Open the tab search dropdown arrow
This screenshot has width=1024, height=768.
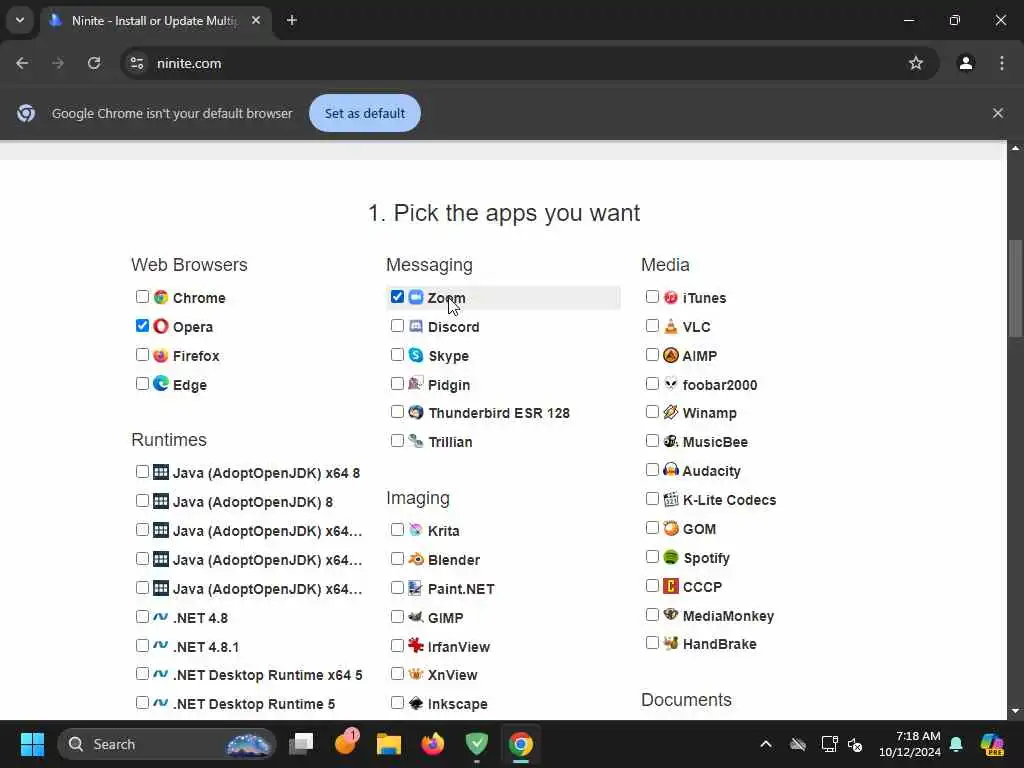pyautogui.click(x=20, y=20)
